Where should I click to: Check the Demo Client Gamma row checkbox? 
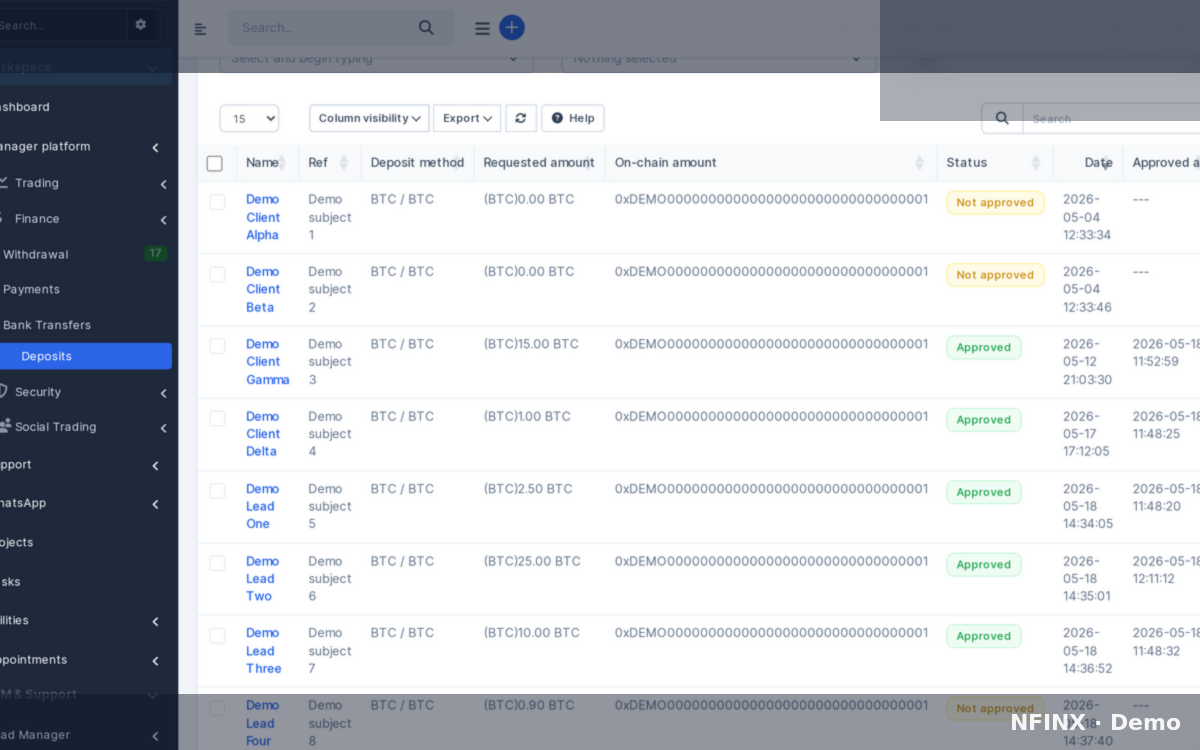click(x=217, y=346)
